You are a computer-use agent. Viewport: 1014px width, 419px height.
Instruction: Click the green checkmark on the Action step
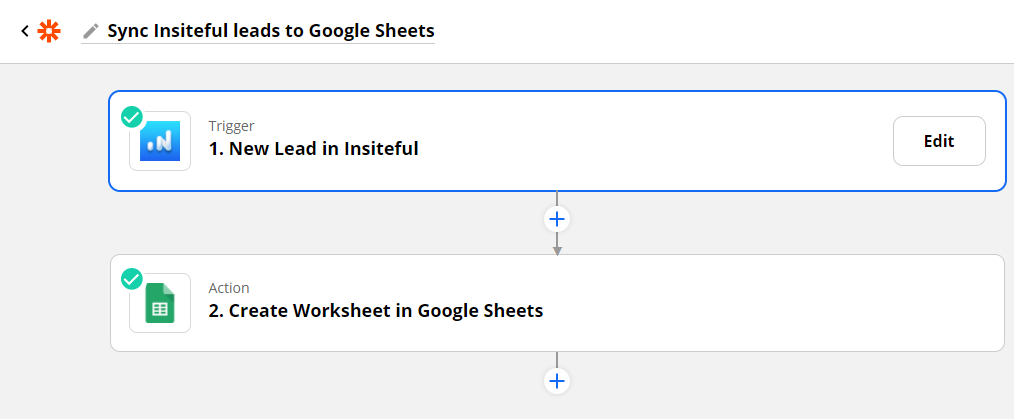pos(132,279)
